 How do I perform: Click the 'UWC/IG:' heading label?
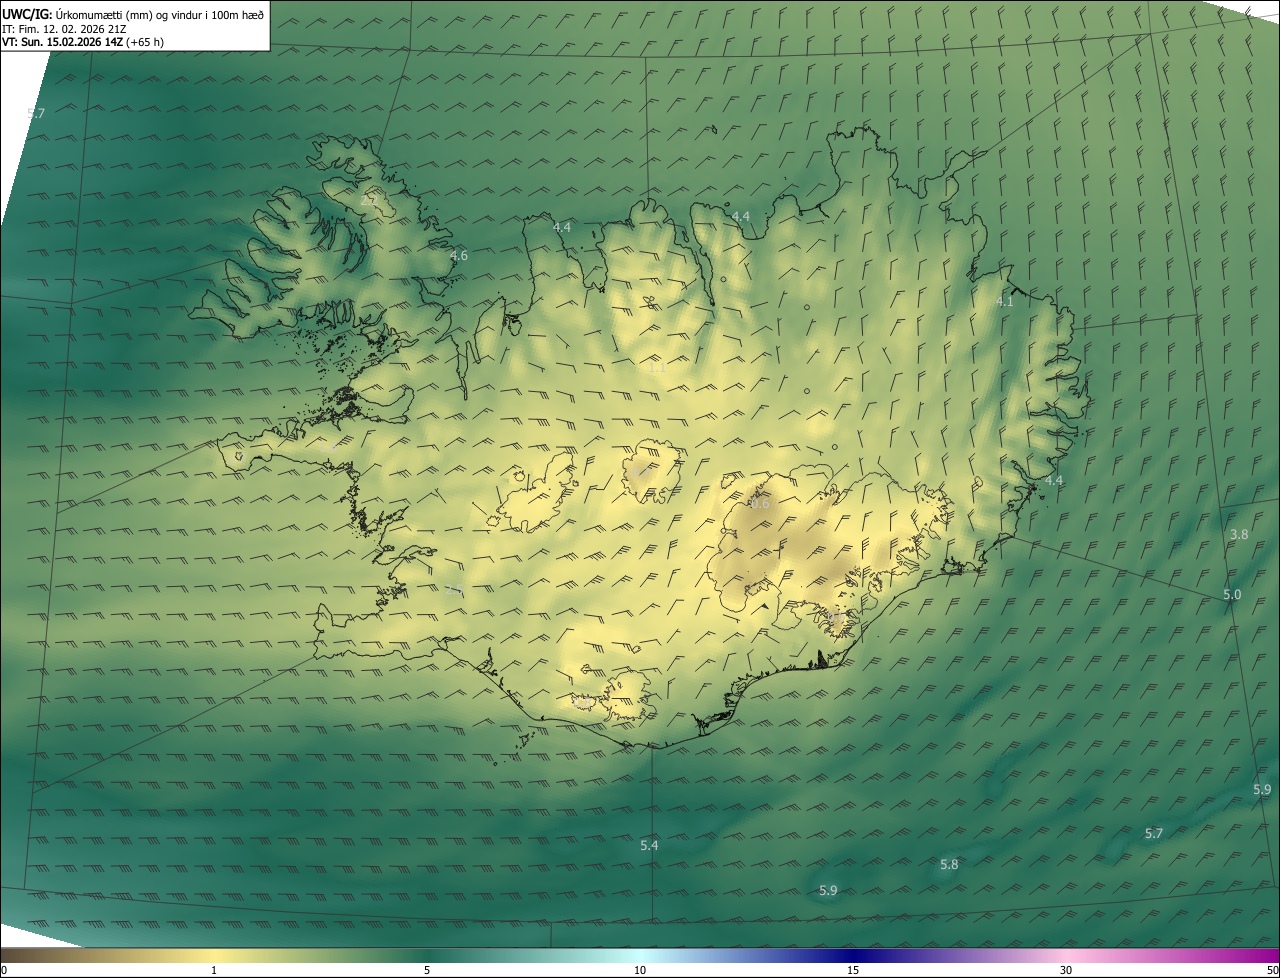tap(27, 14)
